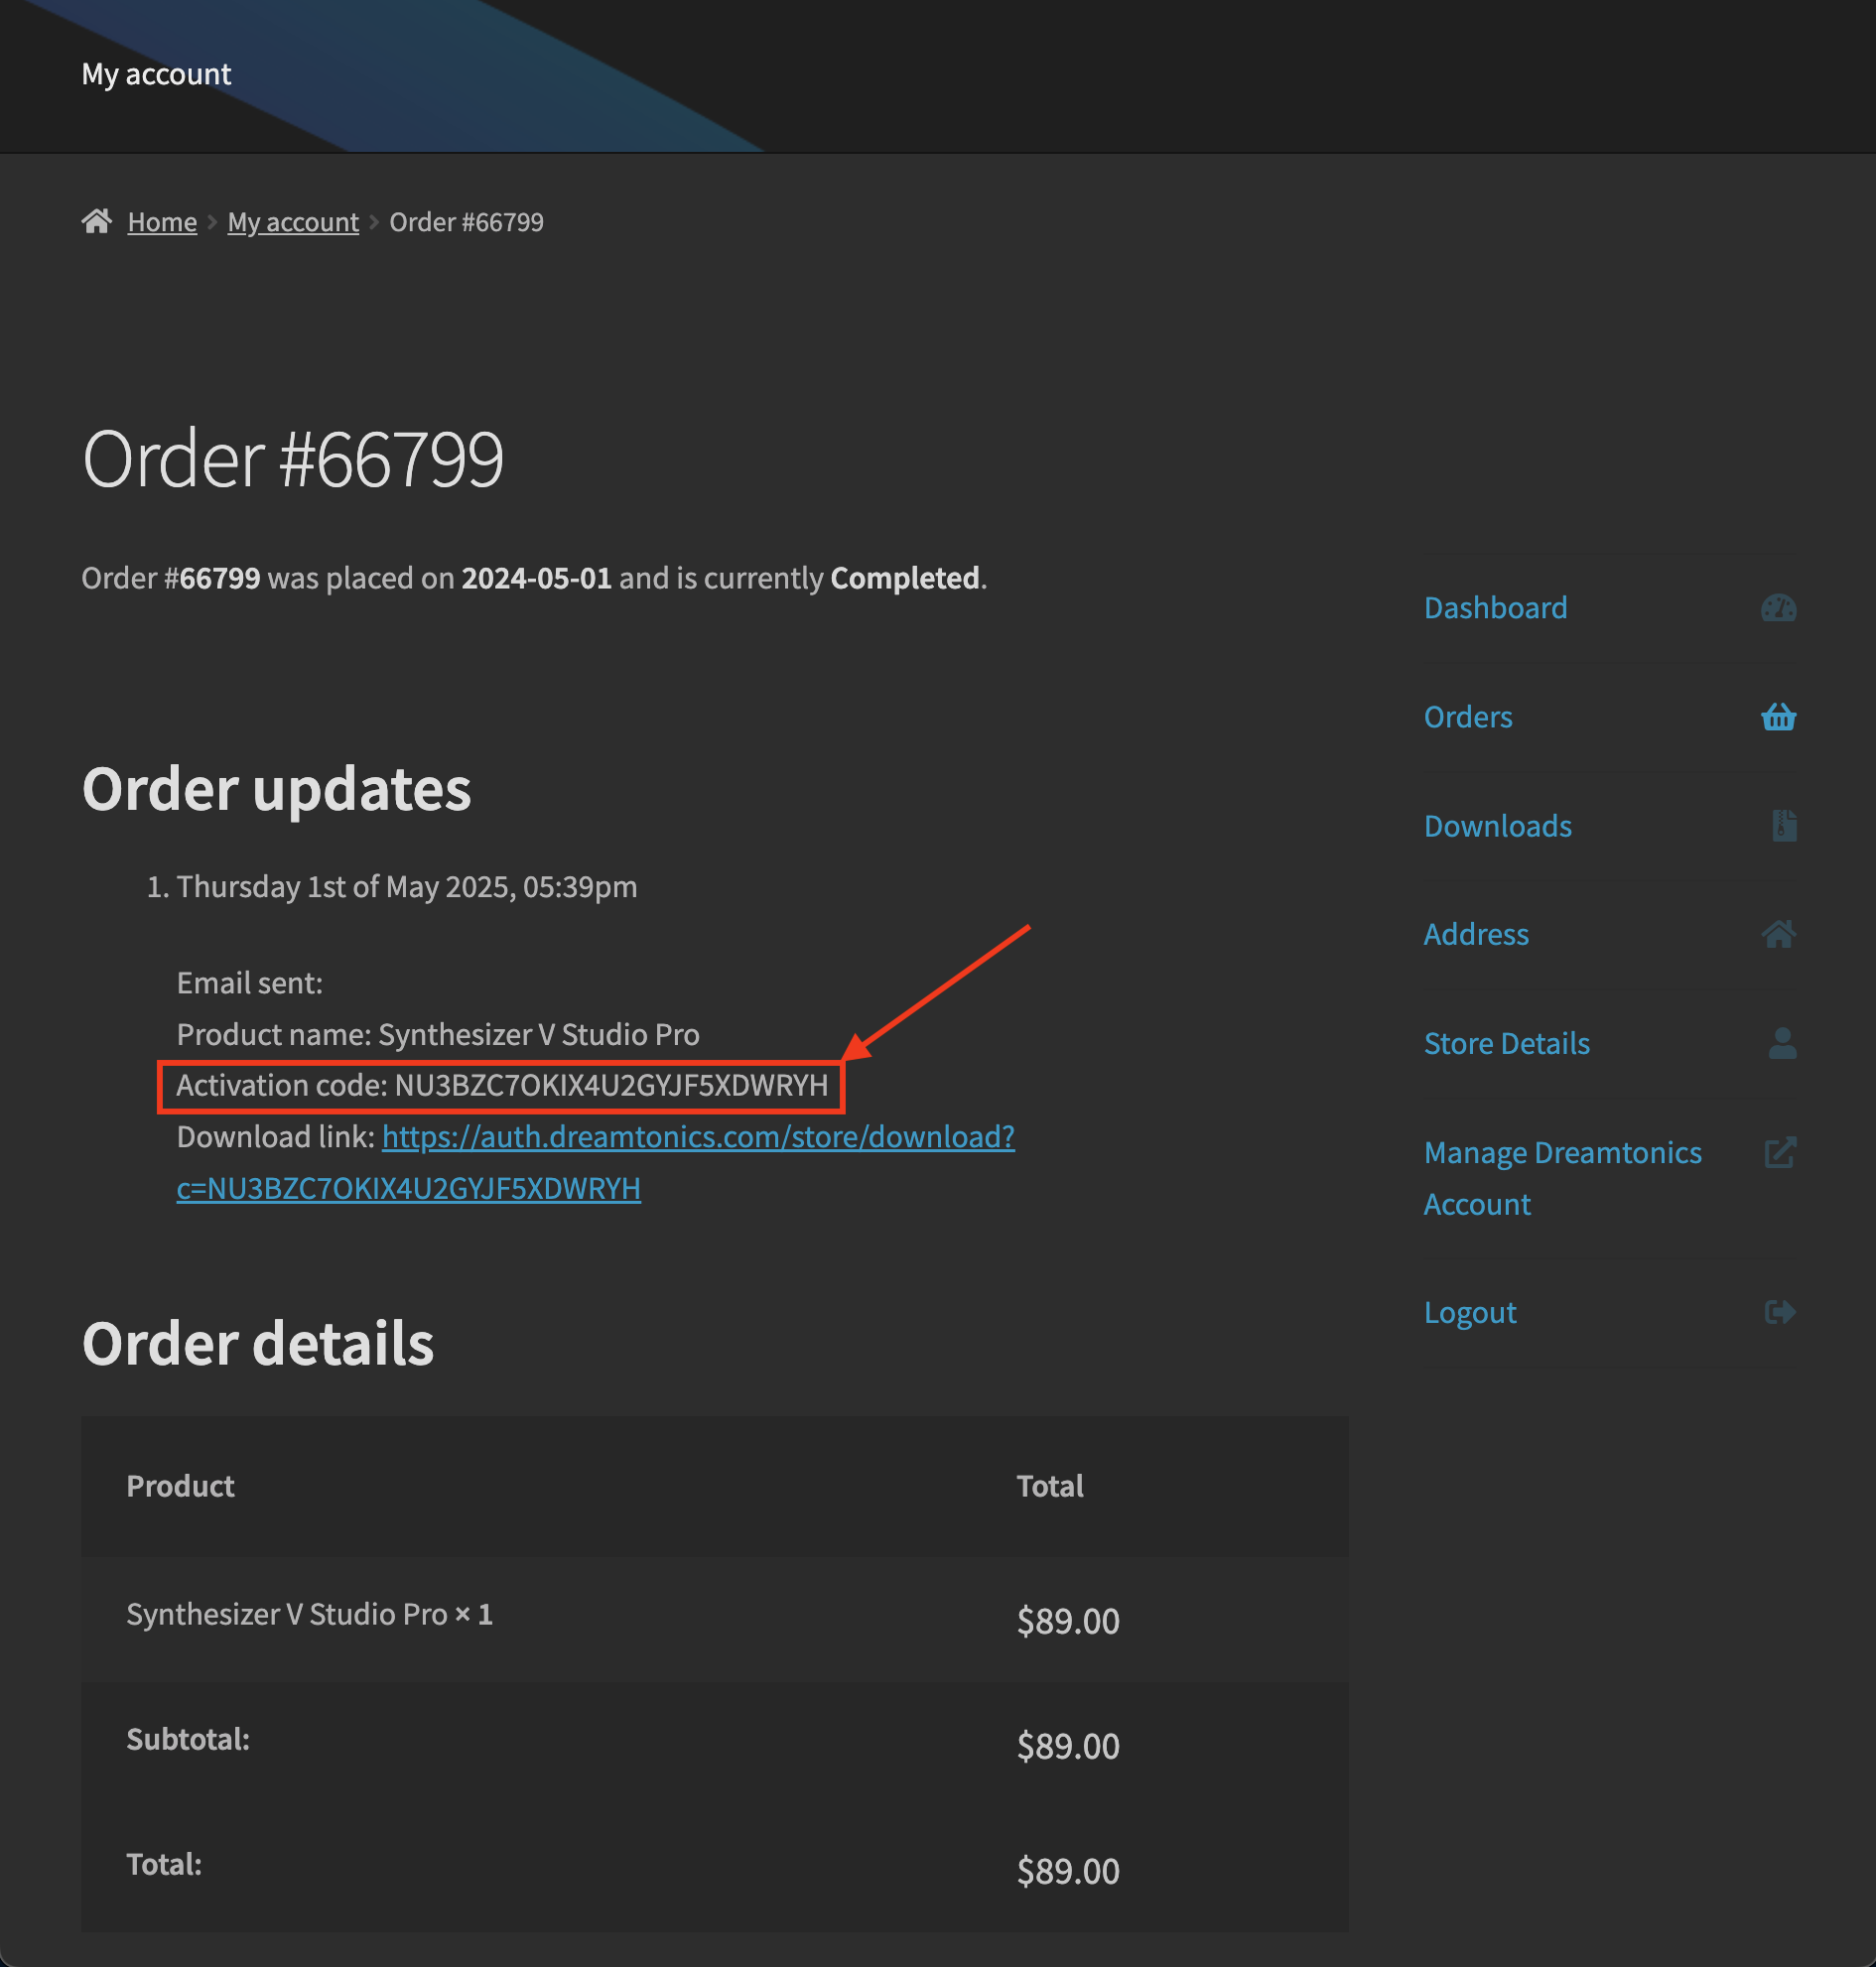Click the Home breadcrumb link

coord(162,222)
